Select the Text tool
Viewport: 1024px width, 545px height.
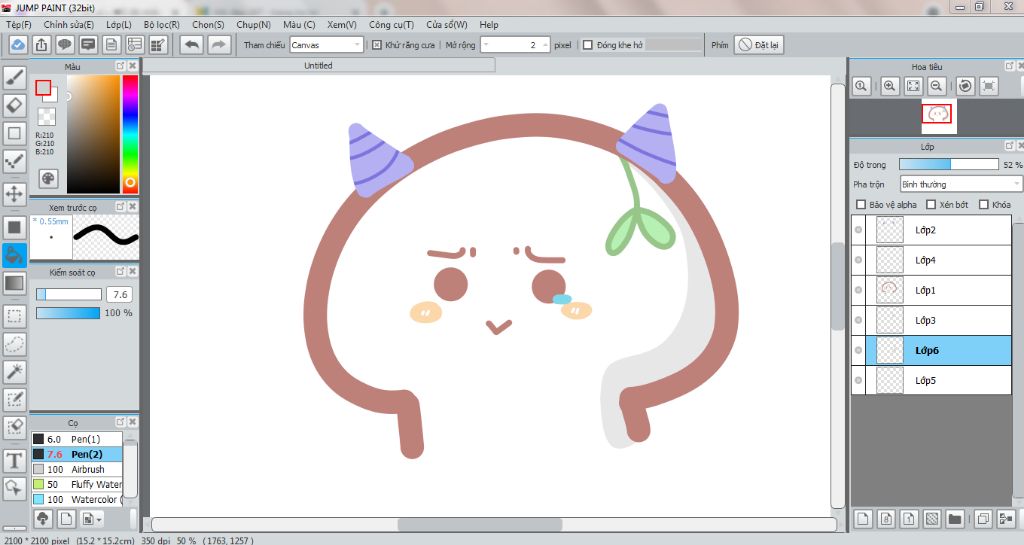pos(14,461)
